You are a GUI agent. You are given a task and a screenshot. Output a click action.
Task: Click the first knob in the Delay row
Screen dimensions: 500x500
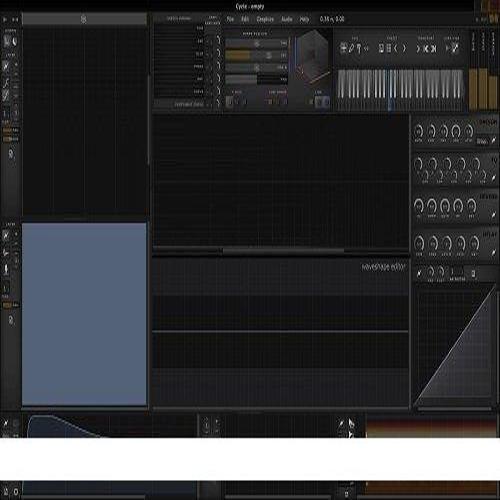point(419,244)
